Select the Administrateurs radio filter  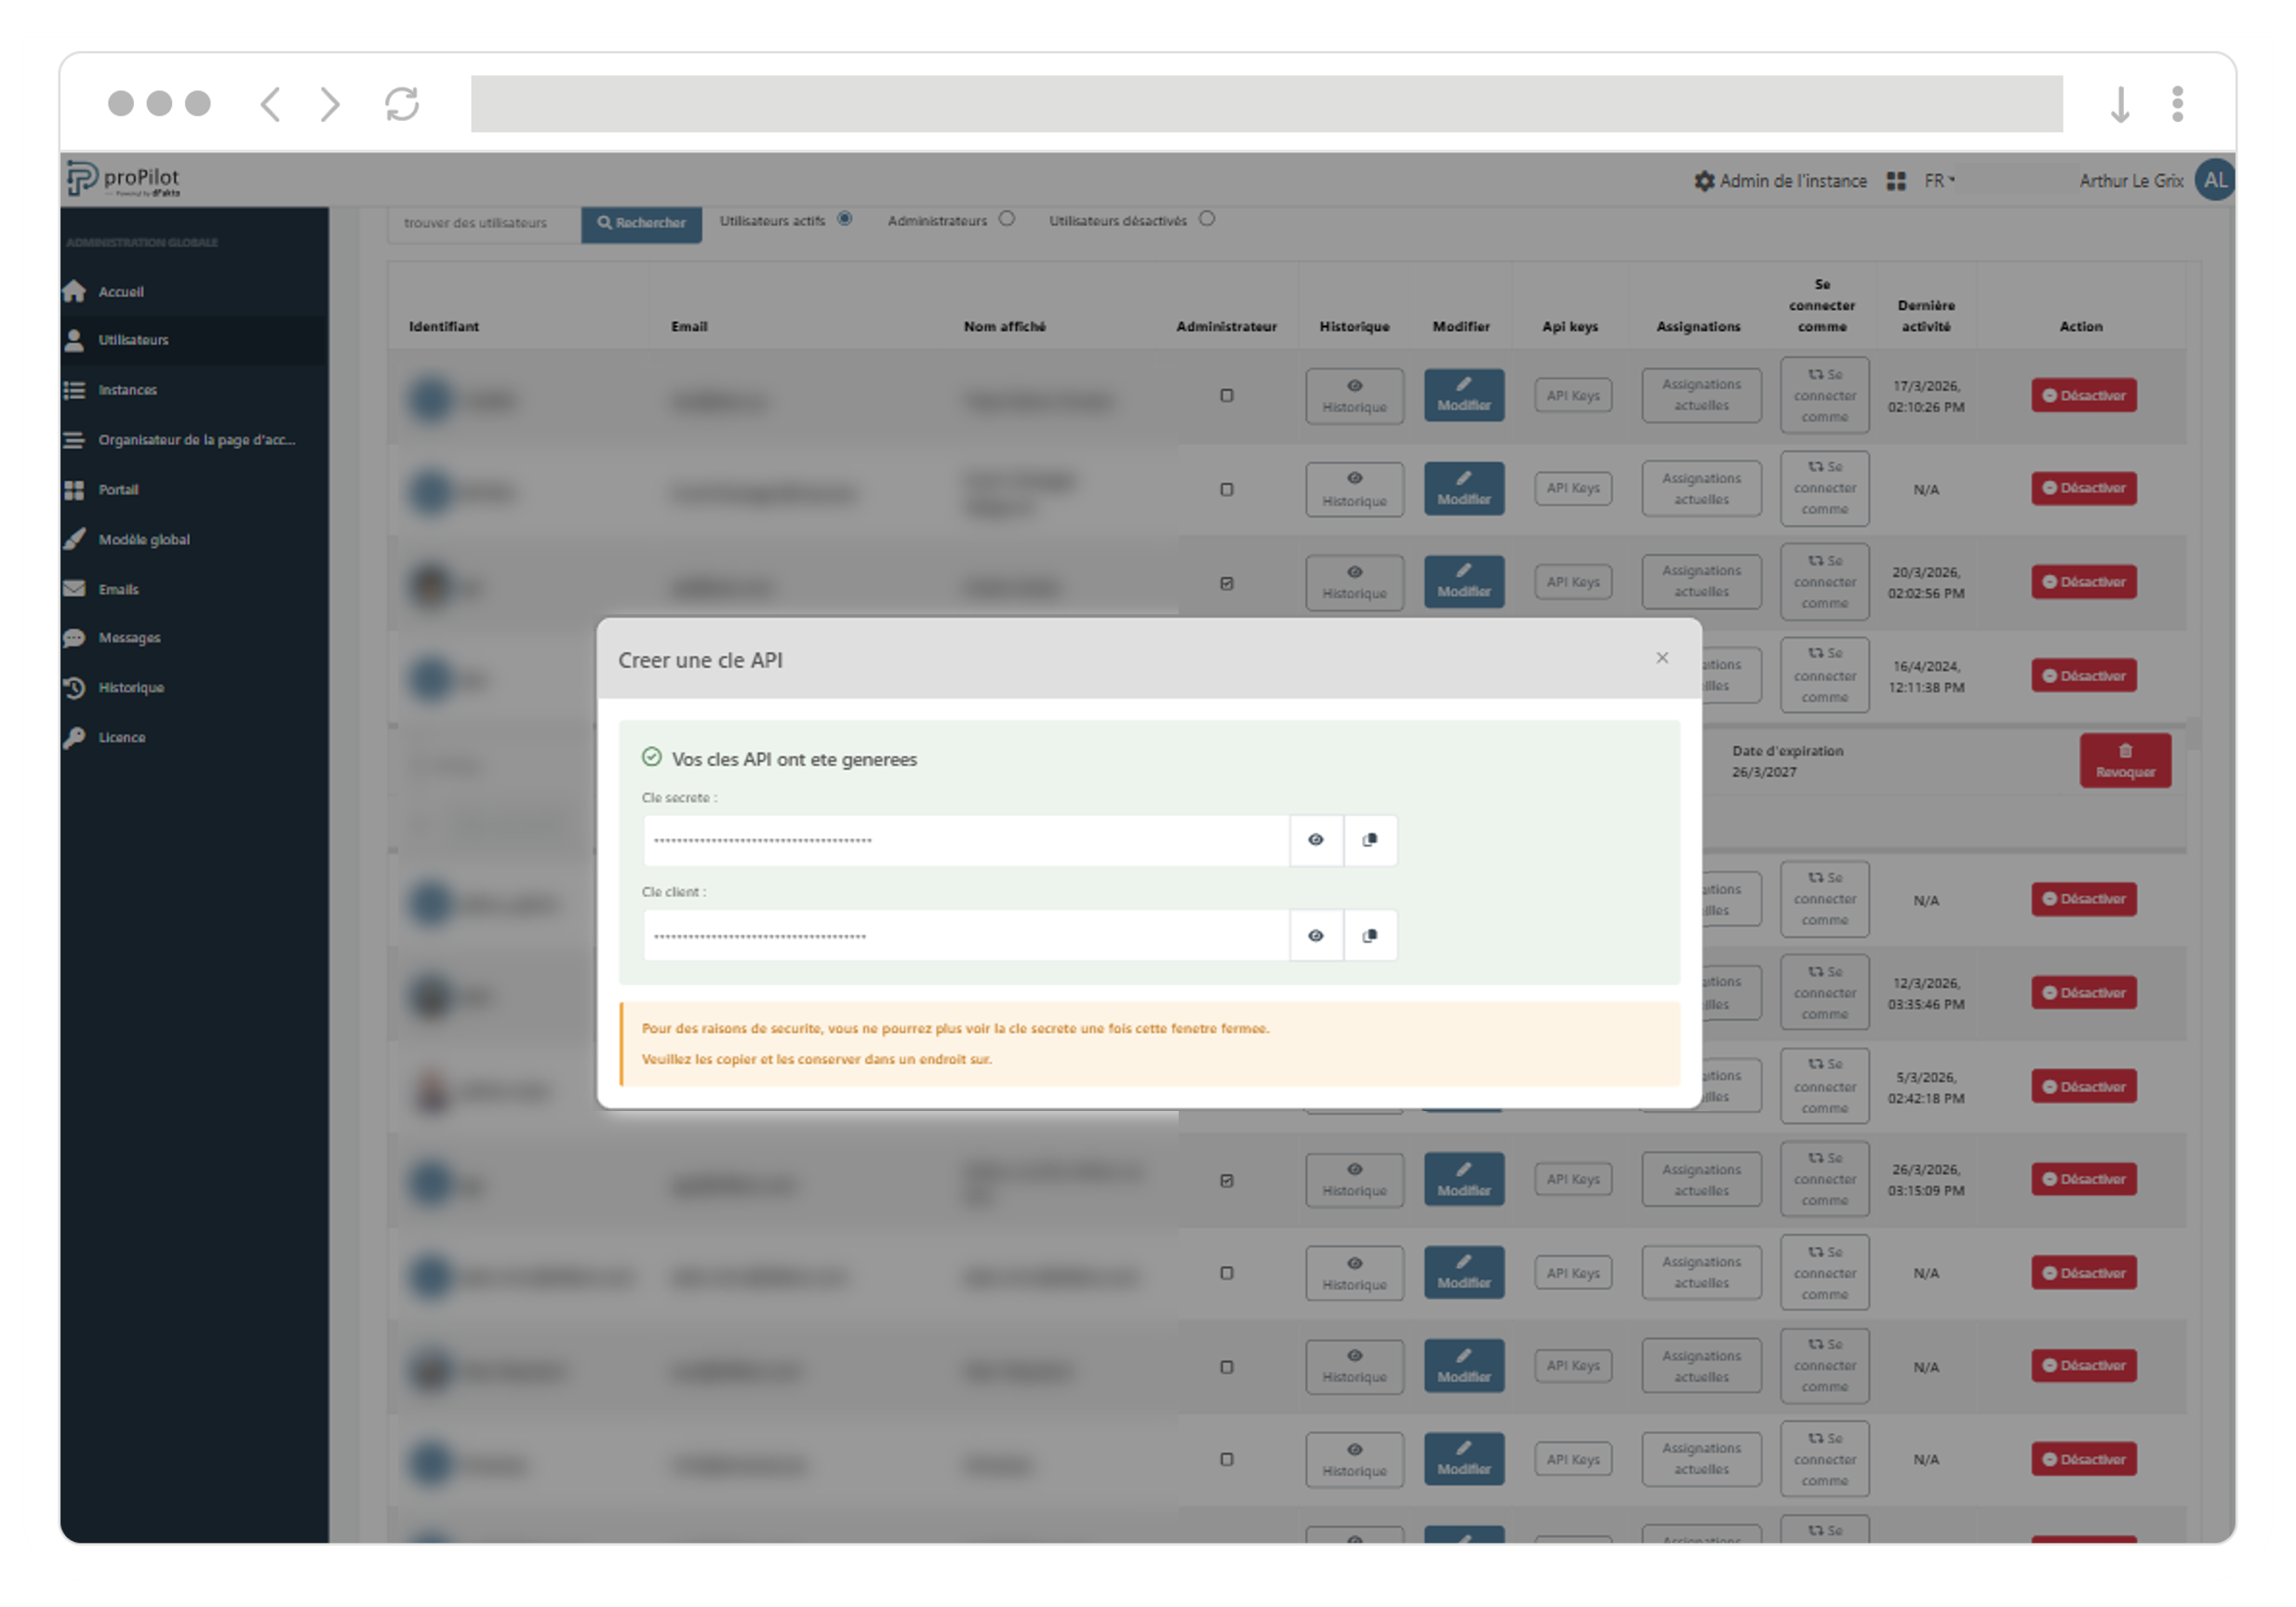tap(1007, 219)
